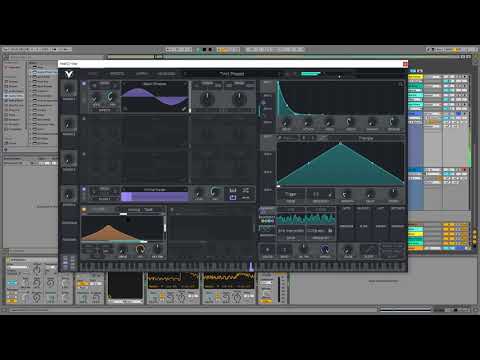
Task: Select the LFO 1 tab
Action: 268,143
